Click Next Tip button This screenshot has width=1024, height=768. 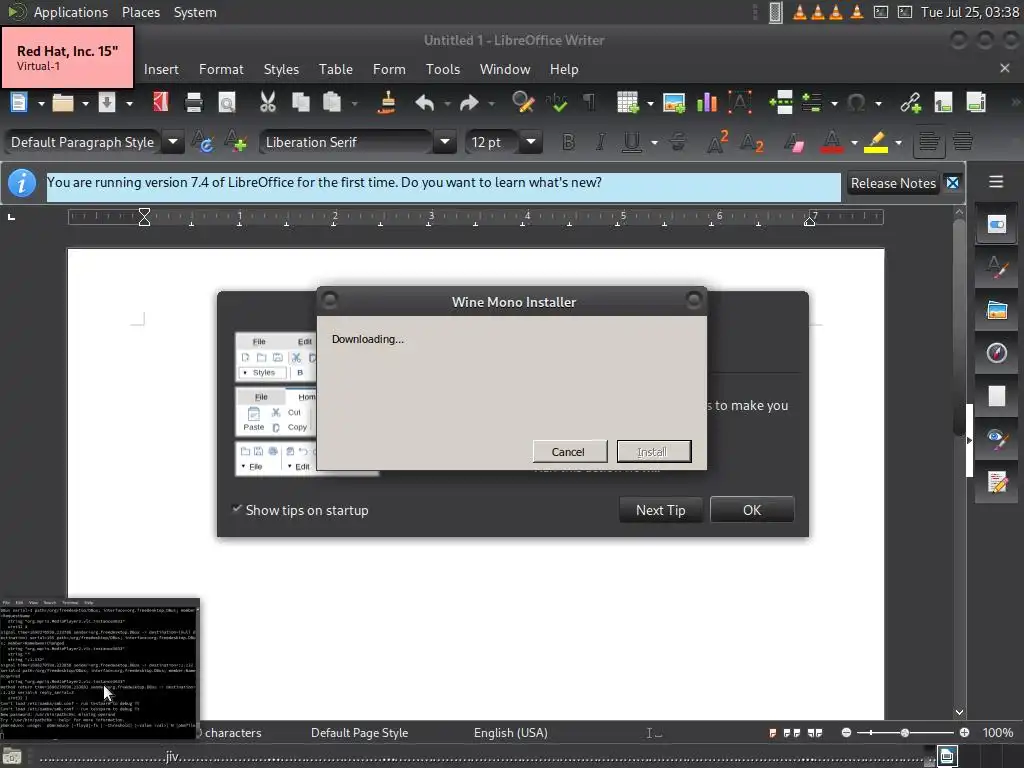[x=661, y=510]
